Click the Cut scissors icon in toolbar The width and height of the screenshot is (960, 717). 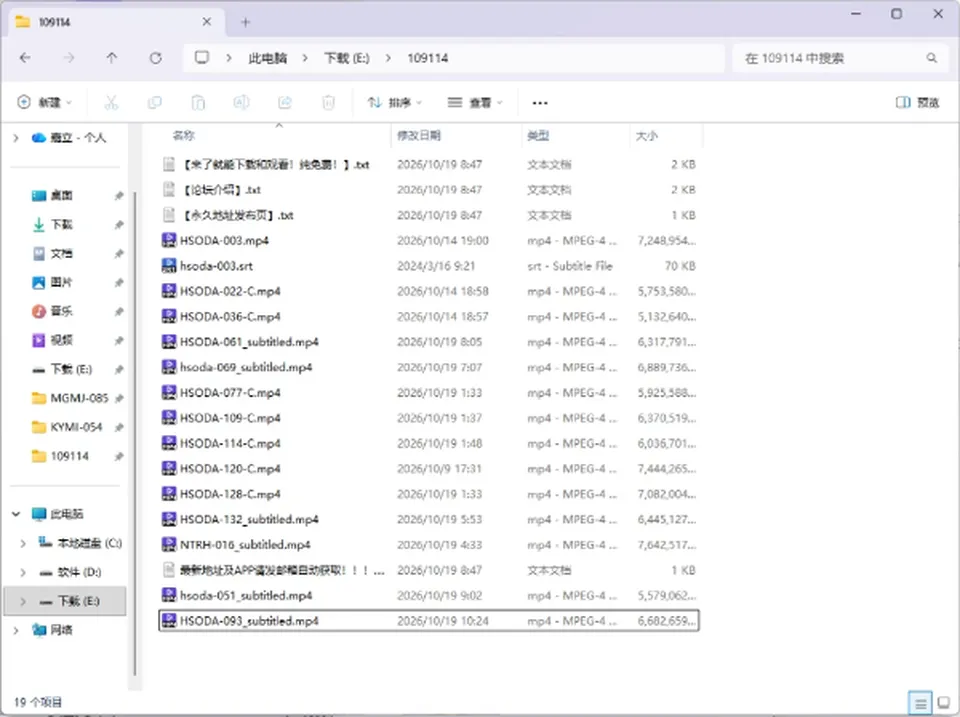point(111,102)
